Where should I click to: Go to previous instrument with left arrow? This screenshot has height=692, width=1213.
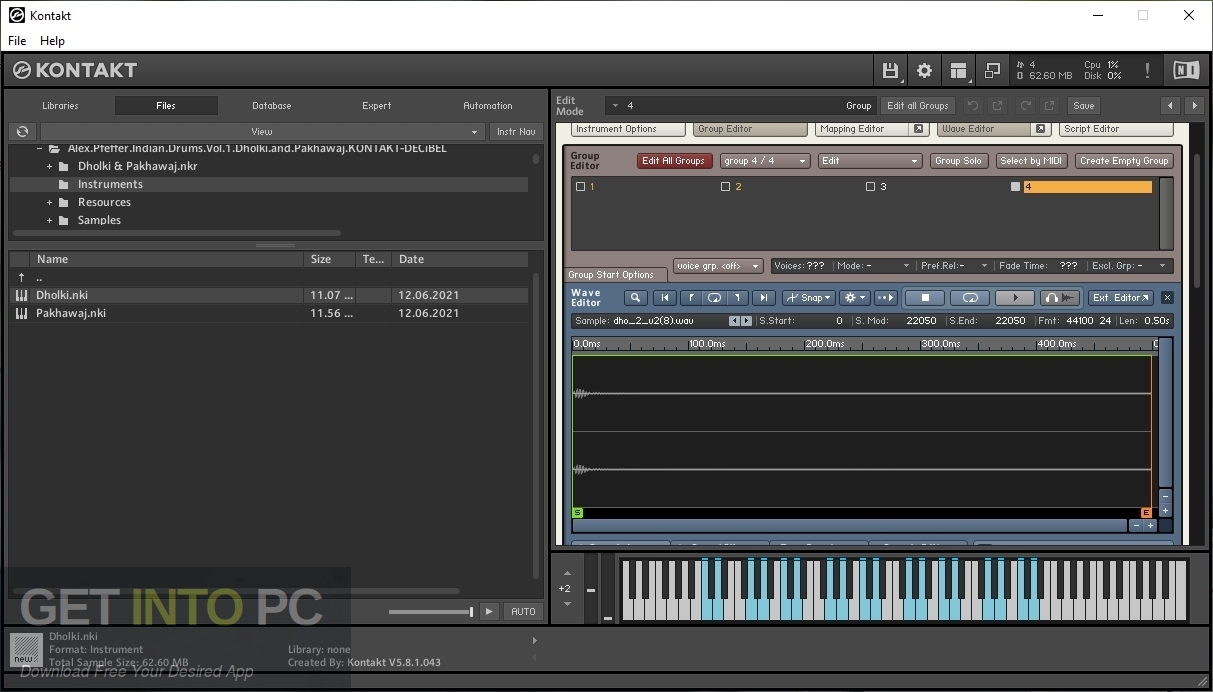(x=1171, y=105)
